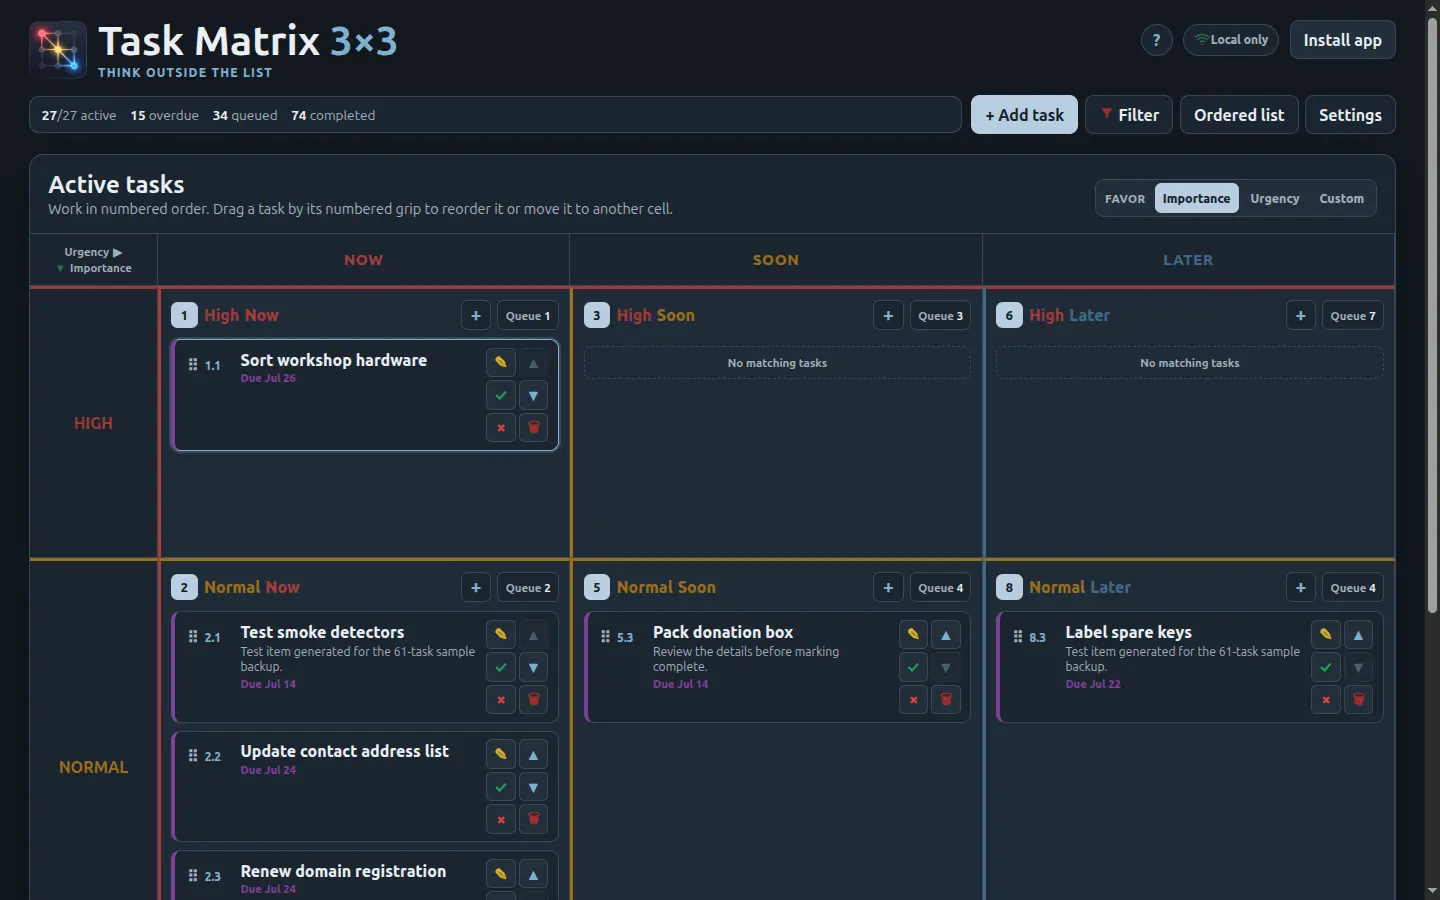Click the red X on Pack donation box
Viewport: 1440px width, 900px height.
click(913, 699)
